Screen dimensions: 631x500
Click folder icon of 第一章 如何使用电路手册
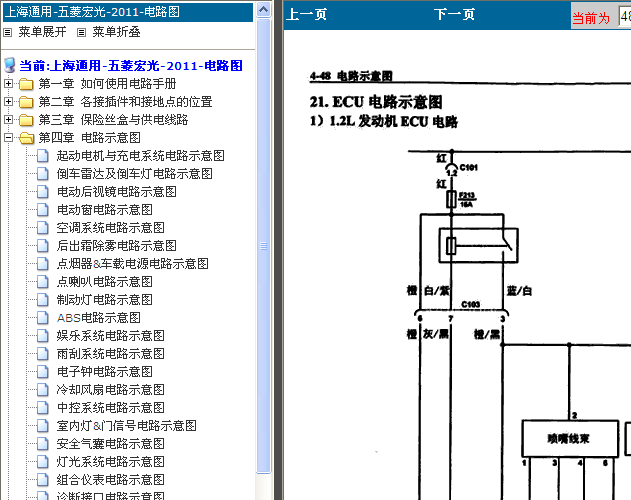(x=26, y=84)
